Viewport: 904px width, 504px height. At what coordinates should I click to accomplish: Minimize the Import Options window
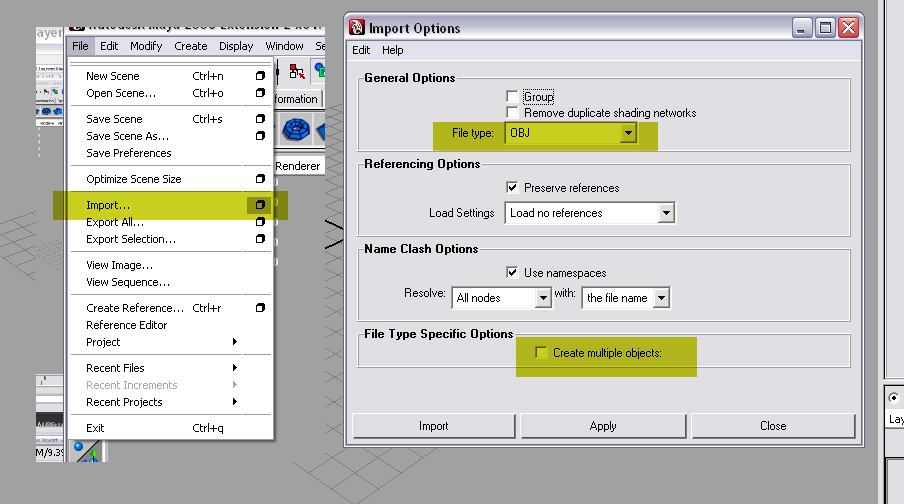801,28
